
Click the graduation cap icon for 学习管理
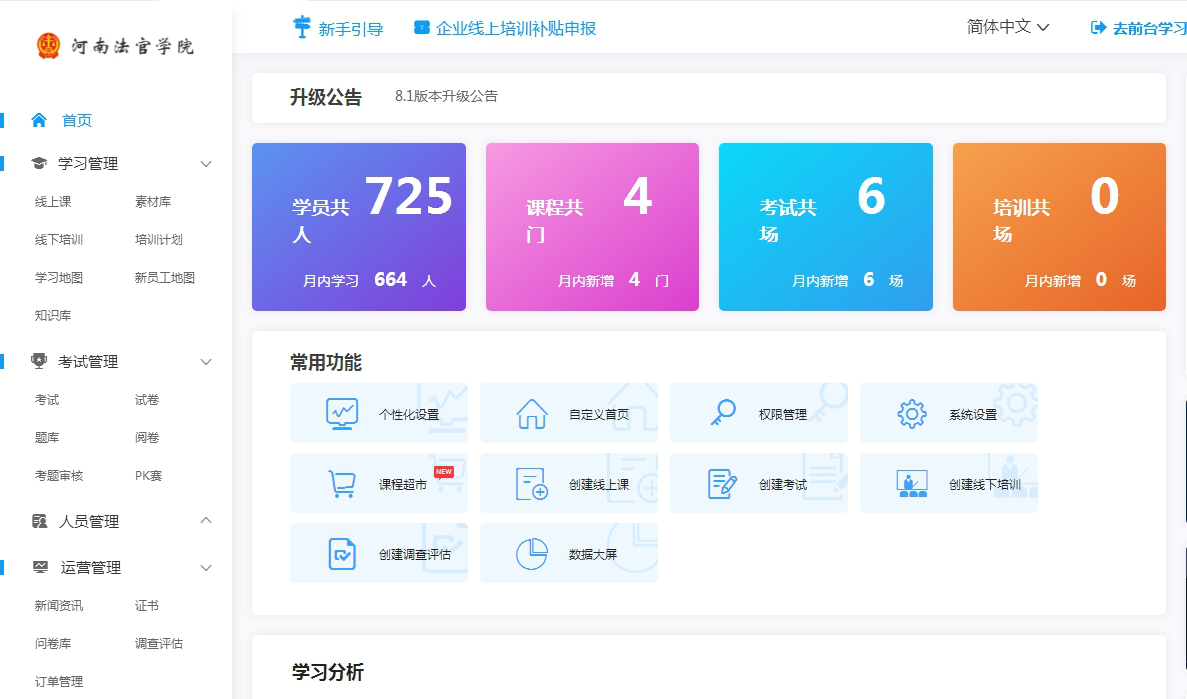tap(39, 163)
